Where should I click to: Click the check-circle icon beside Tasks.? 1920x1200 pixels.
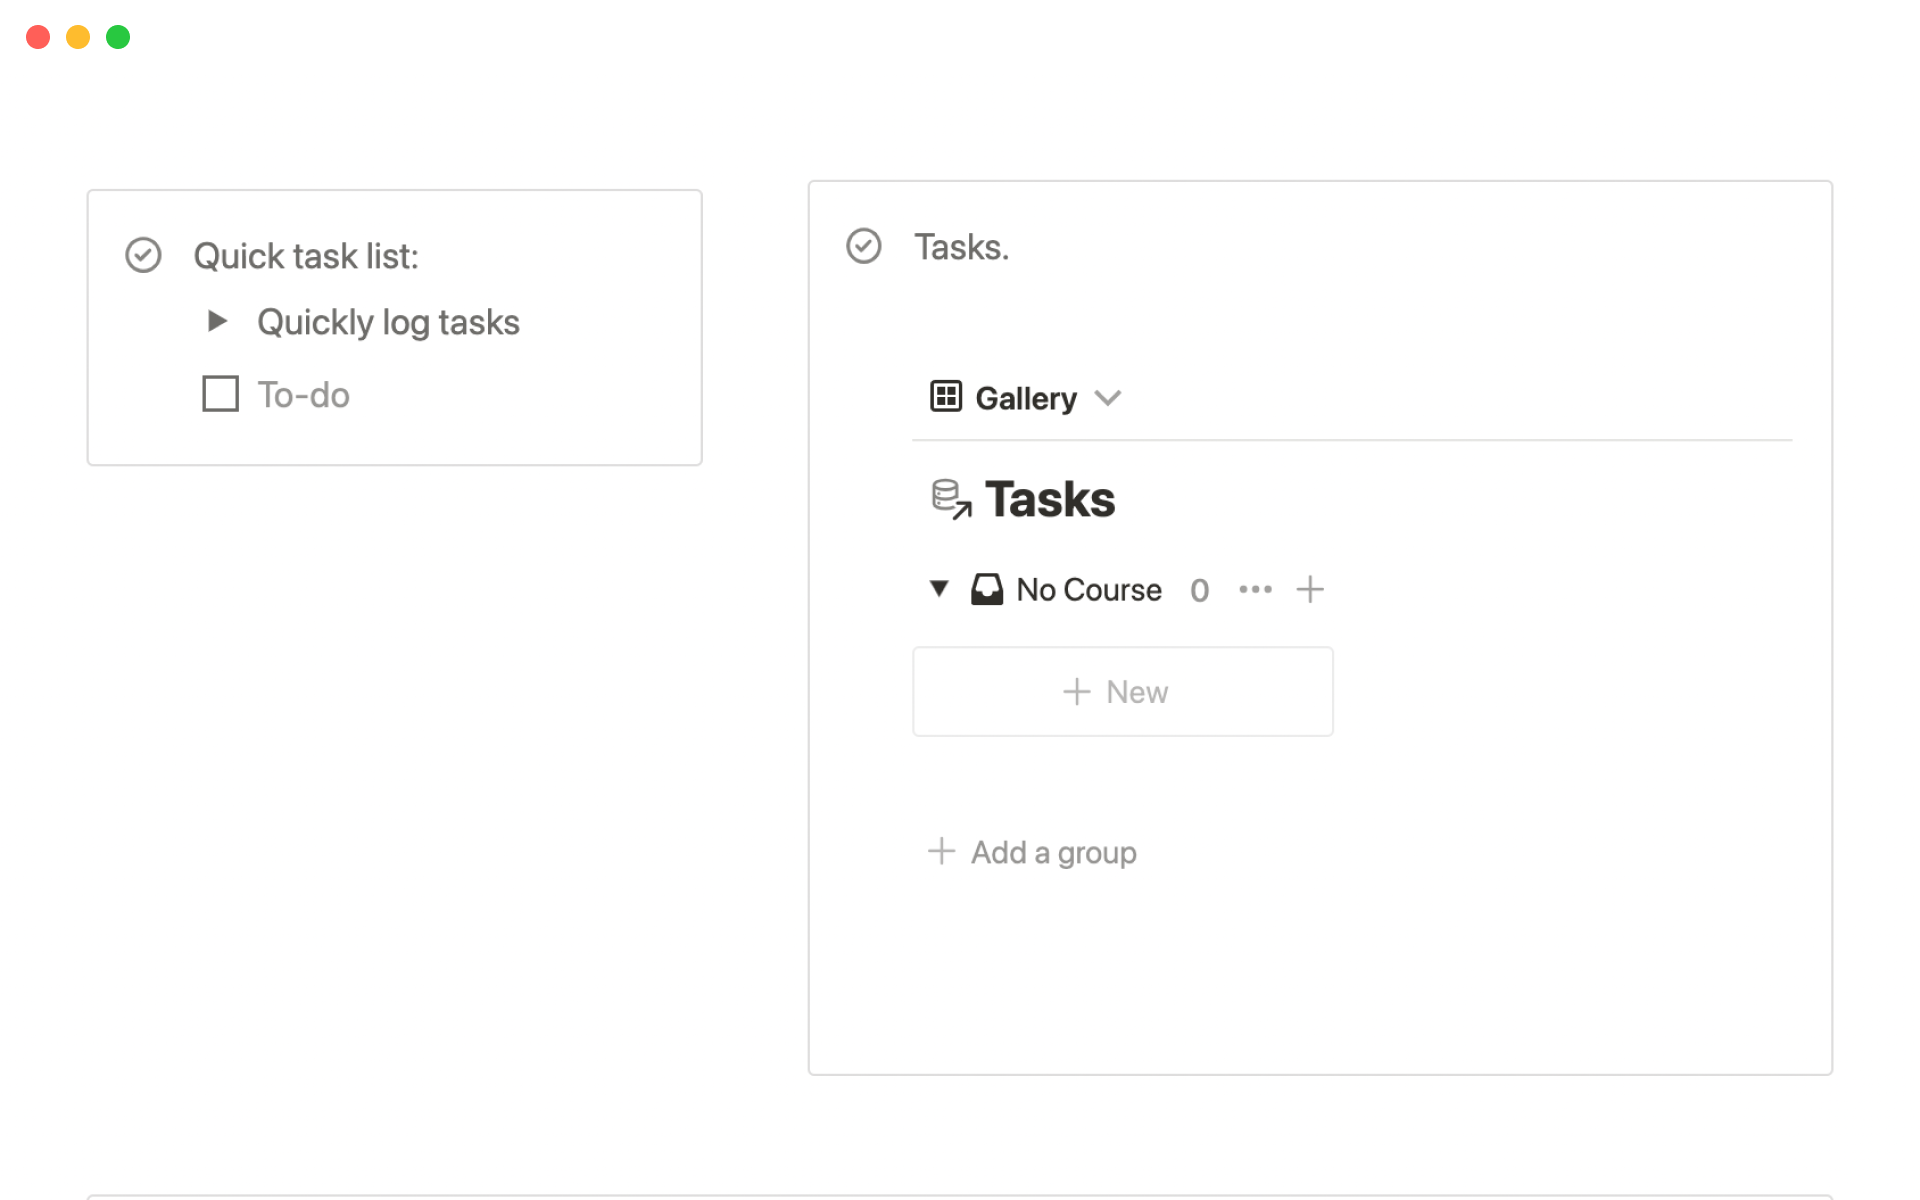pyautogui.click(x=863, y=246)
